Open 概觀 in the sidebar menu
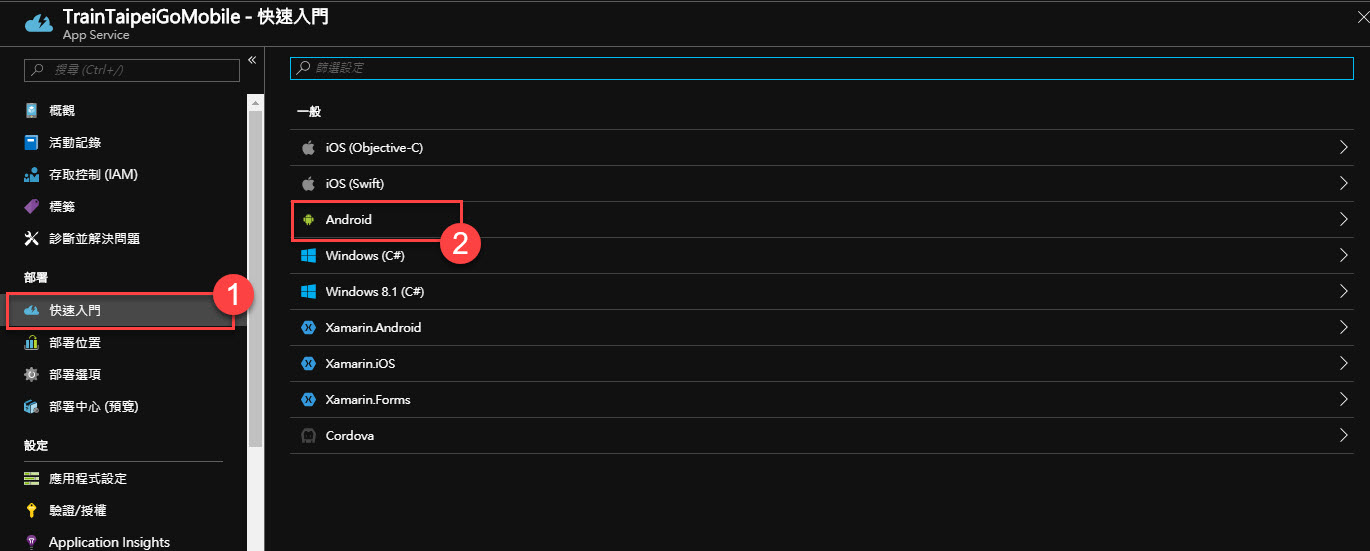 62,111
